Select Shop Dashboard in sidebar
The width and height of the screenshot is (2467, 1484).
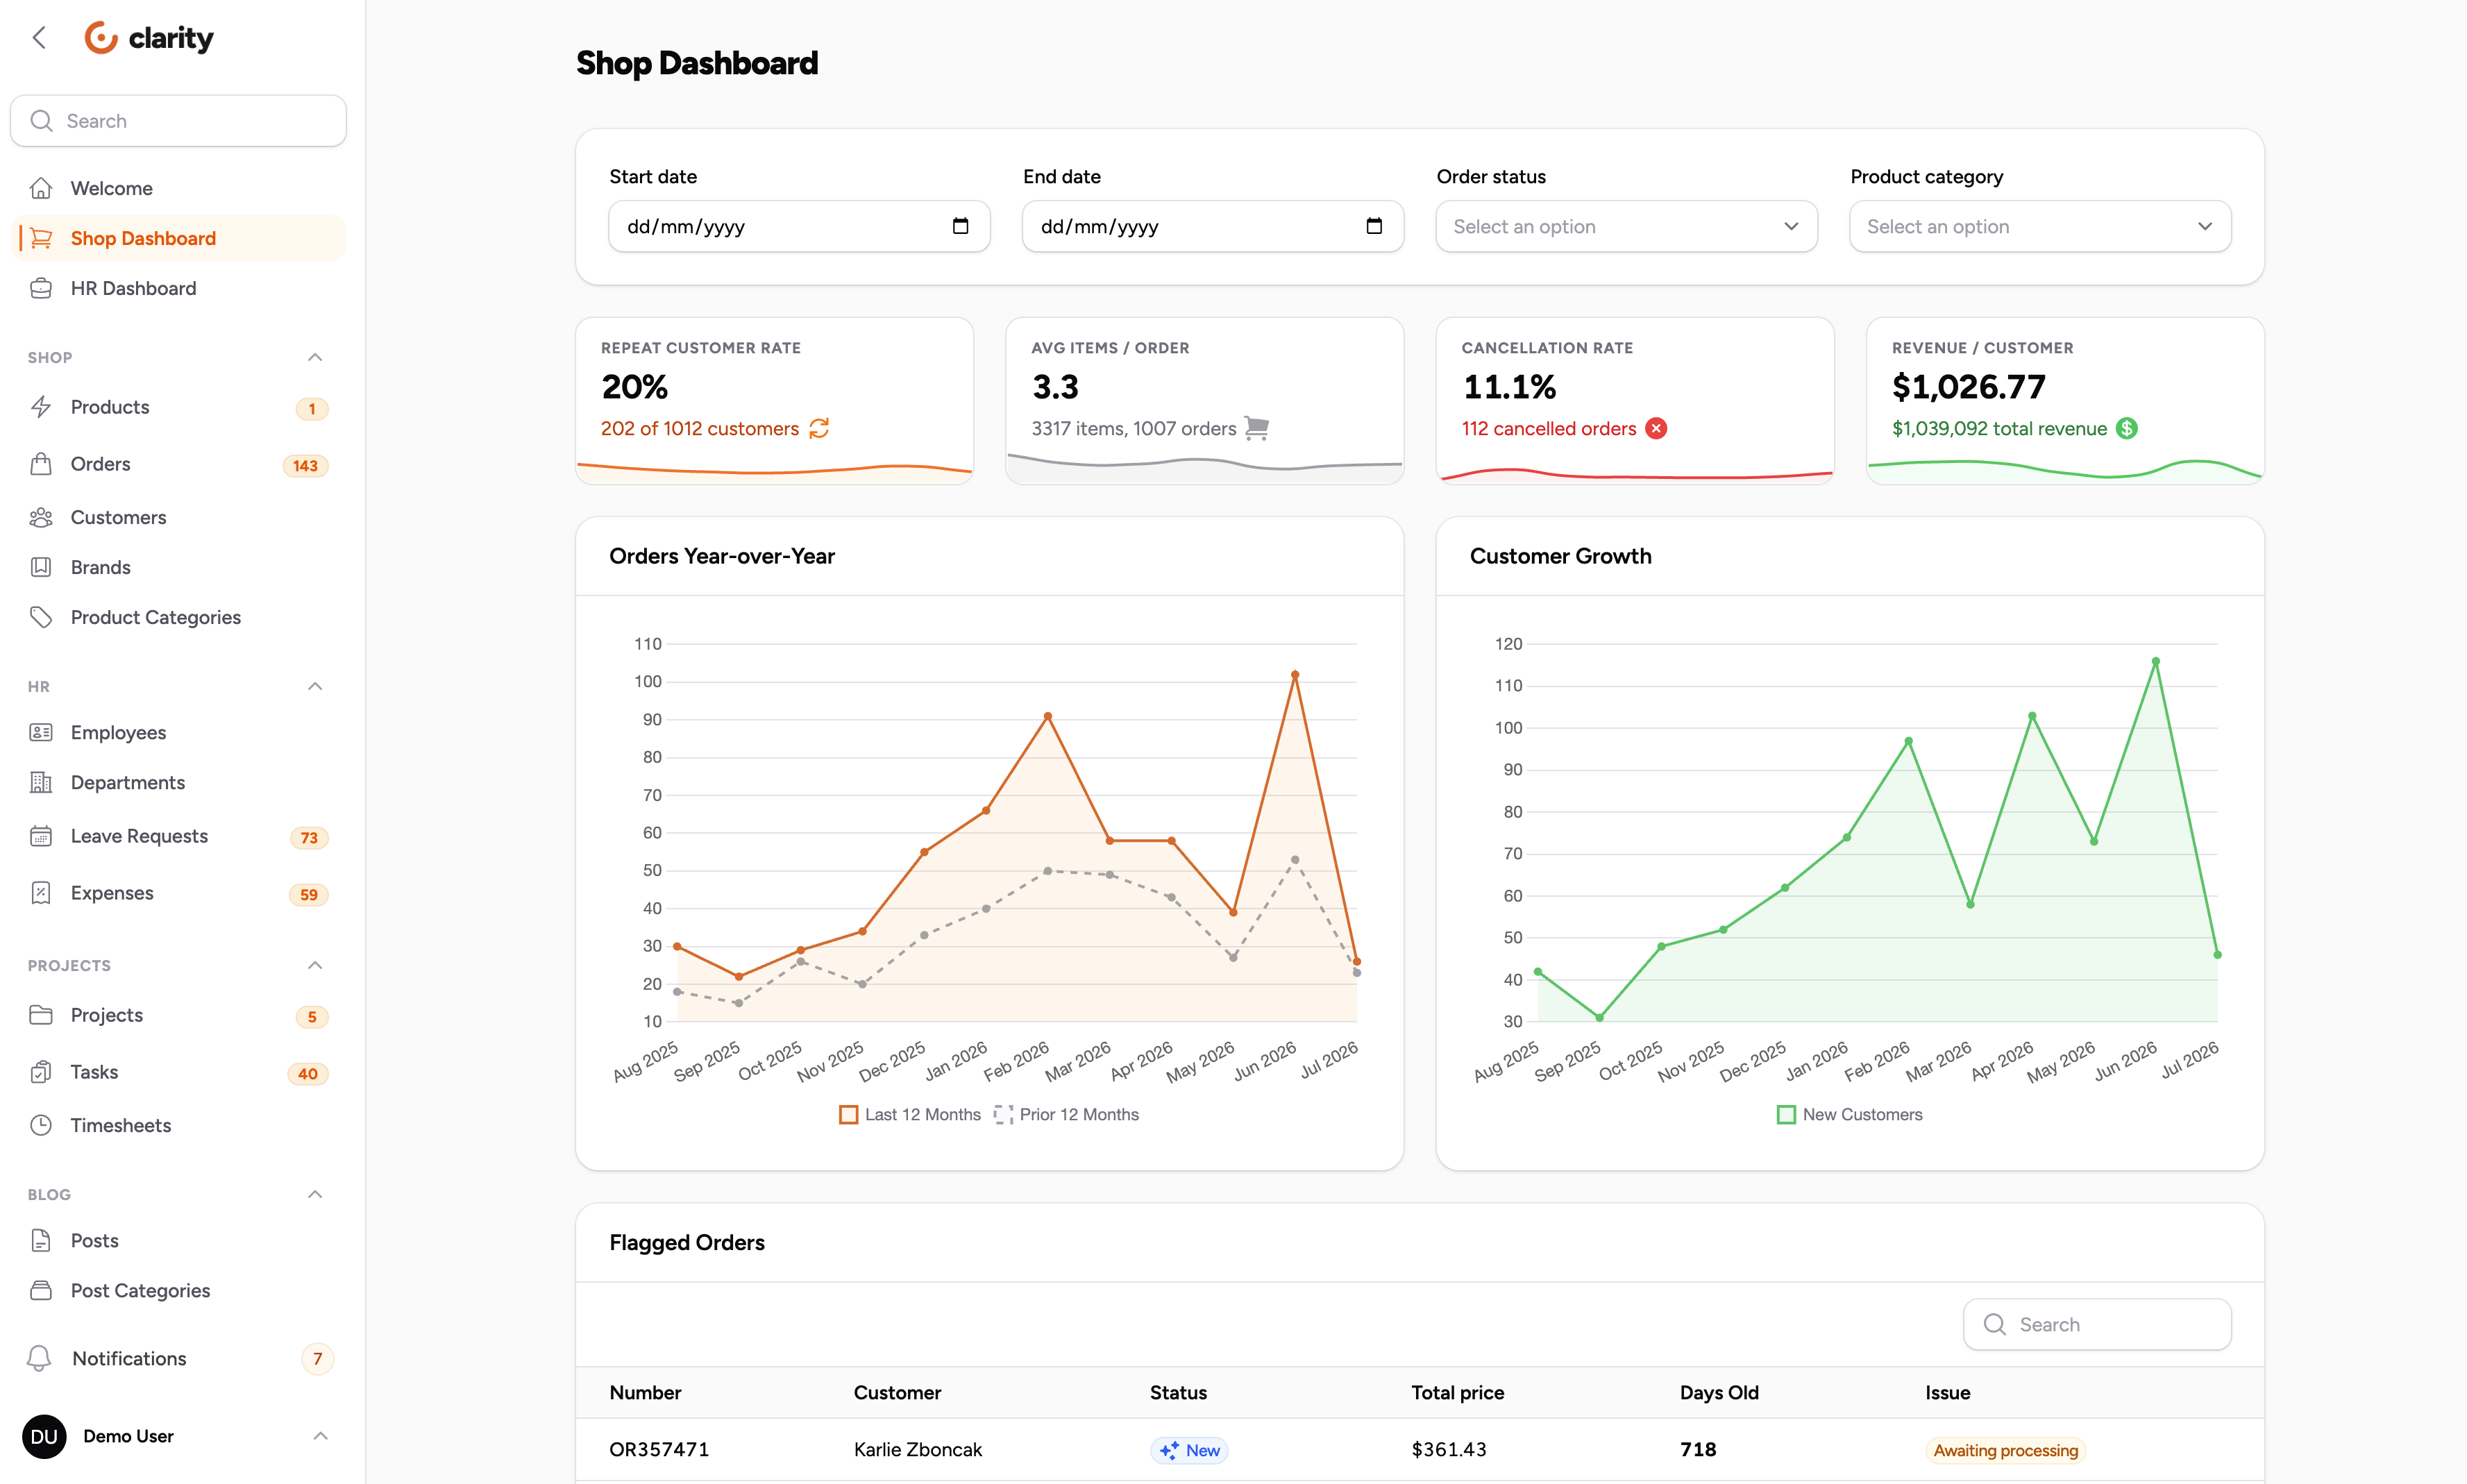point(178,238)
